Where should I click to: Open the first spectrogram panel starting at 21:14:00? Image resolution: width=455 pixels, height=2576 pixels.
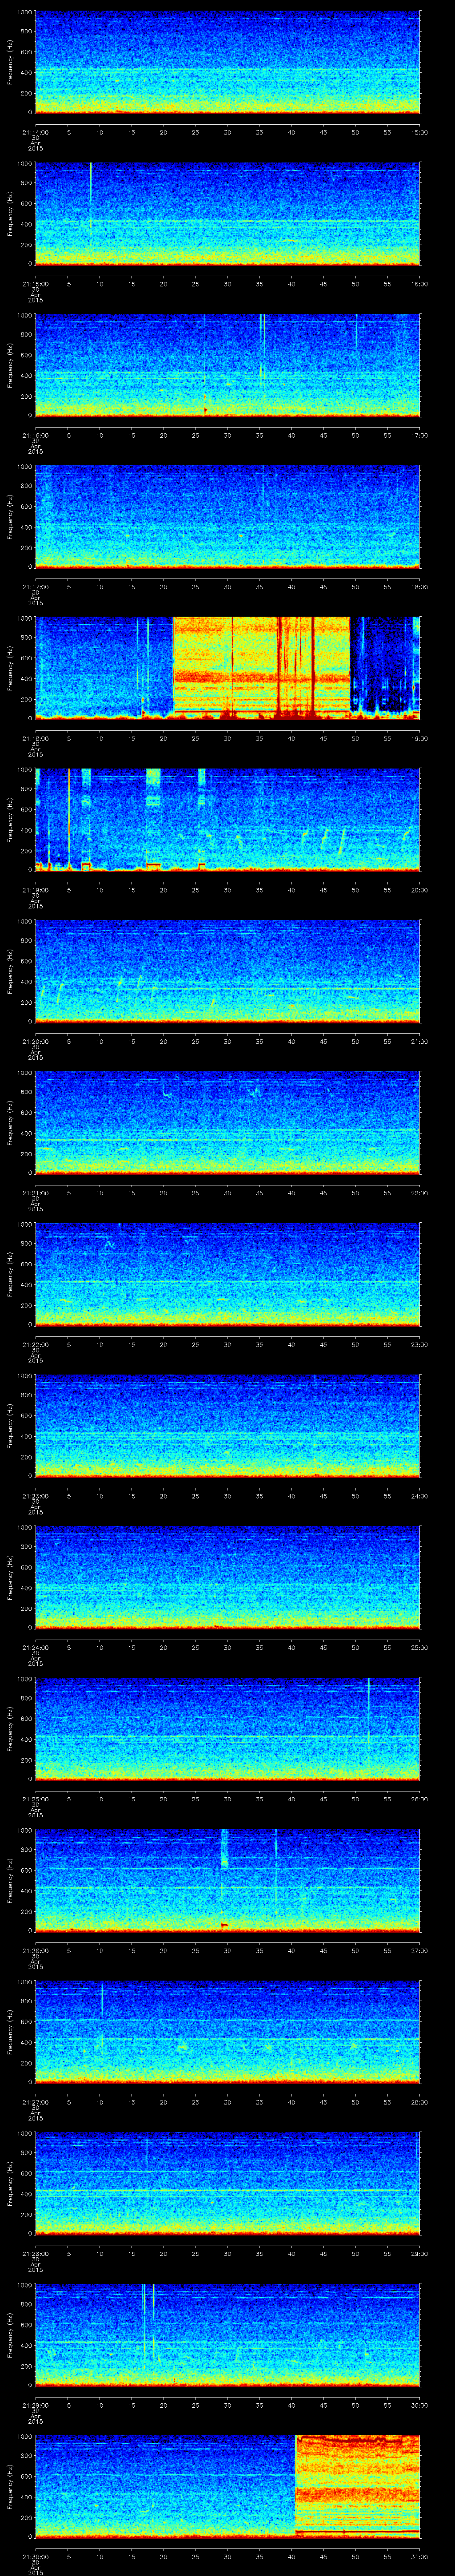pos(227,62)
